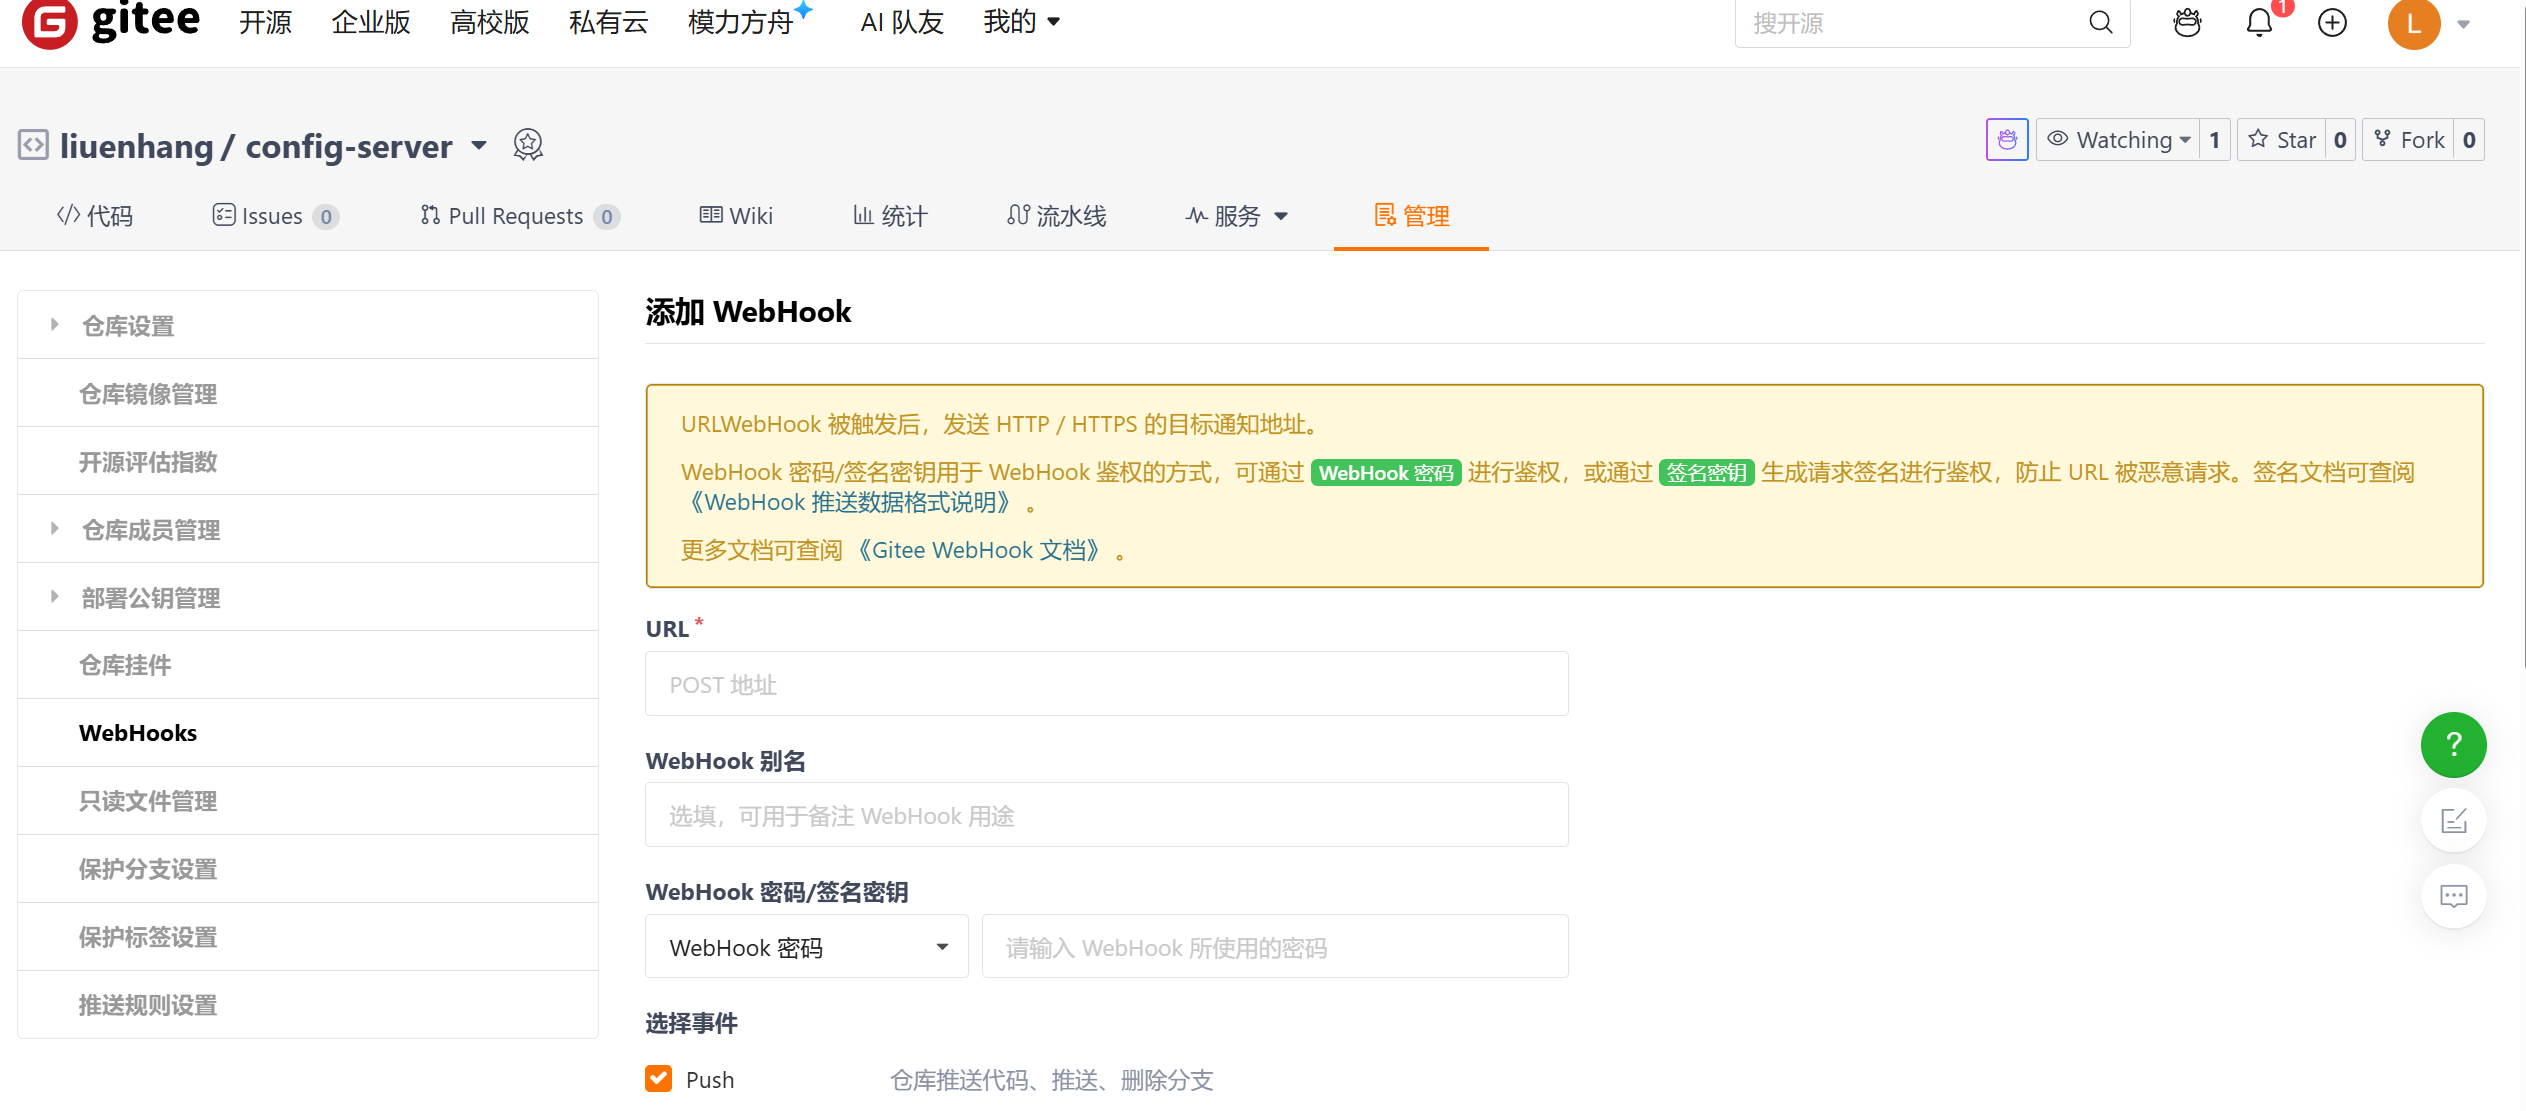Click the repository type code icon
The width and height of the screenshot is (2526, 1111).
33,145
